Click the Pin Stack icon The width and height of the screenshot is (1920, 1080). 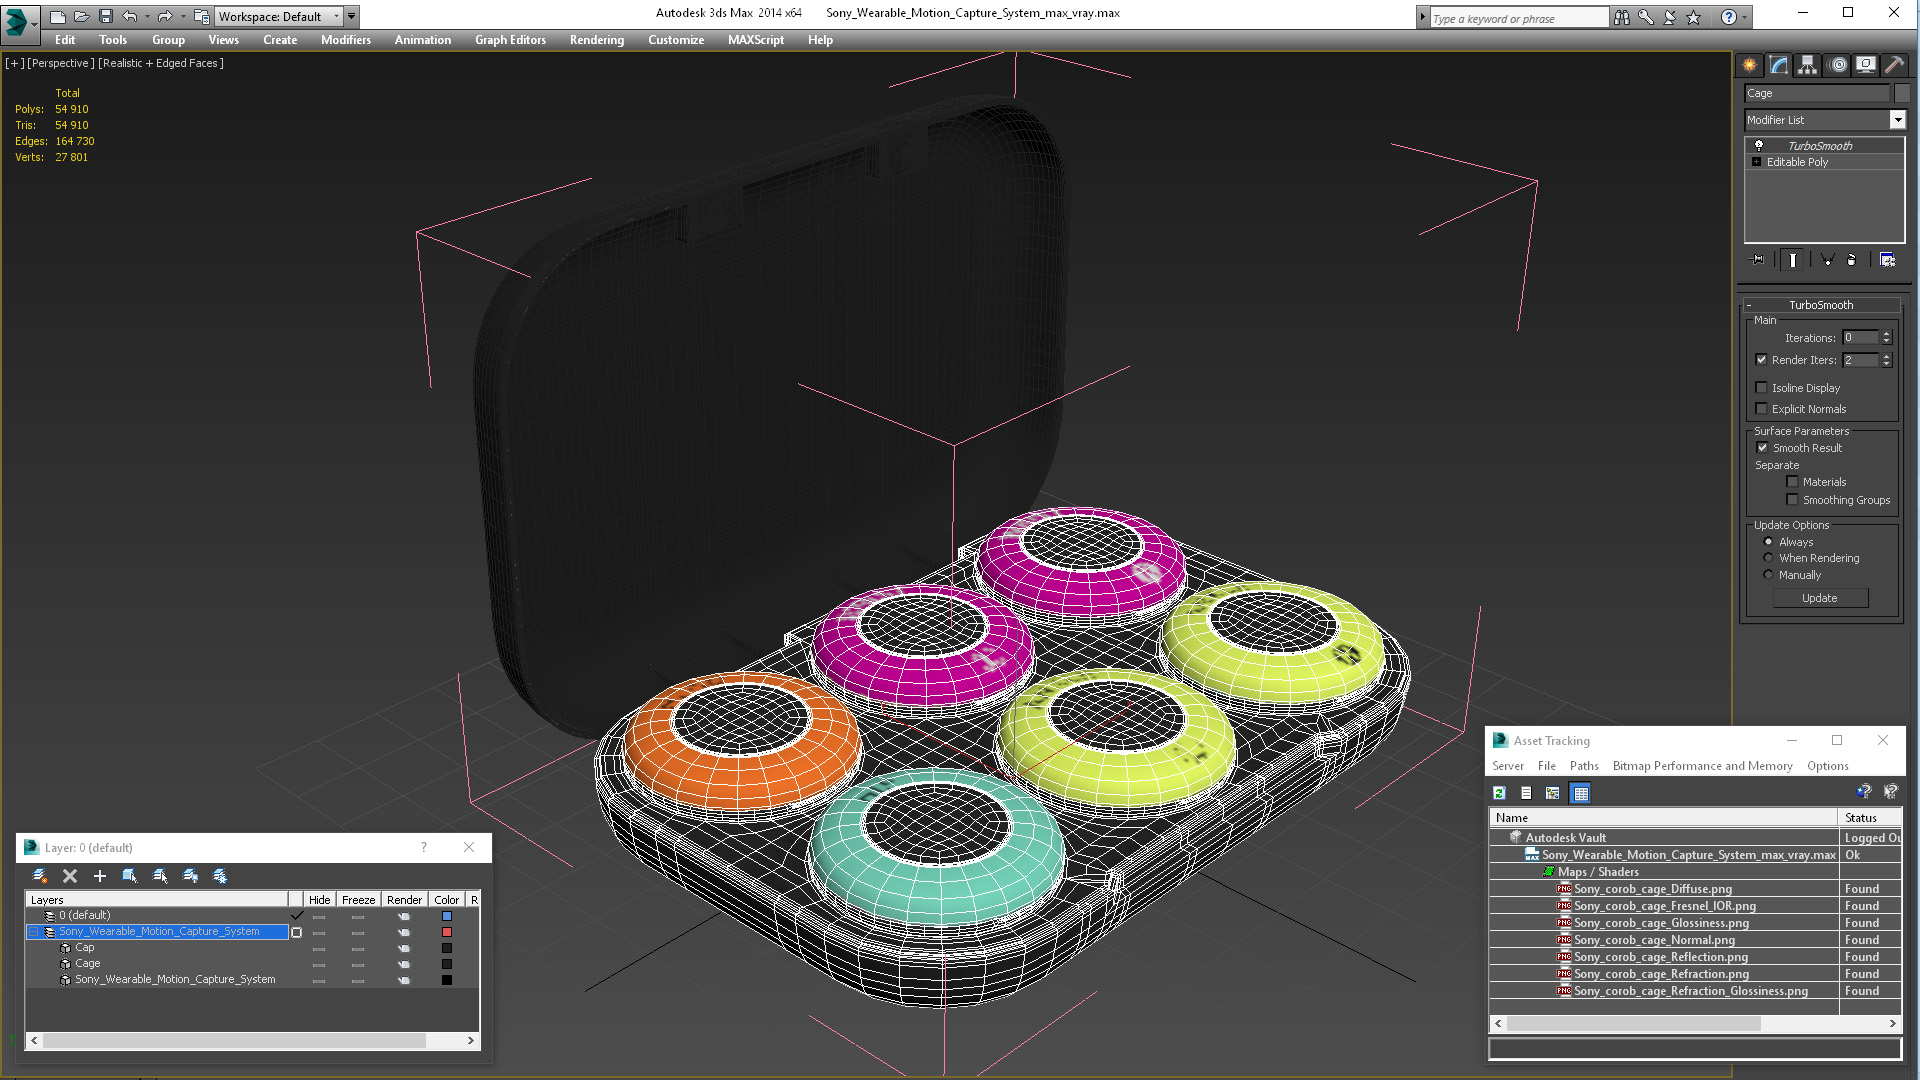(1758, 260)
